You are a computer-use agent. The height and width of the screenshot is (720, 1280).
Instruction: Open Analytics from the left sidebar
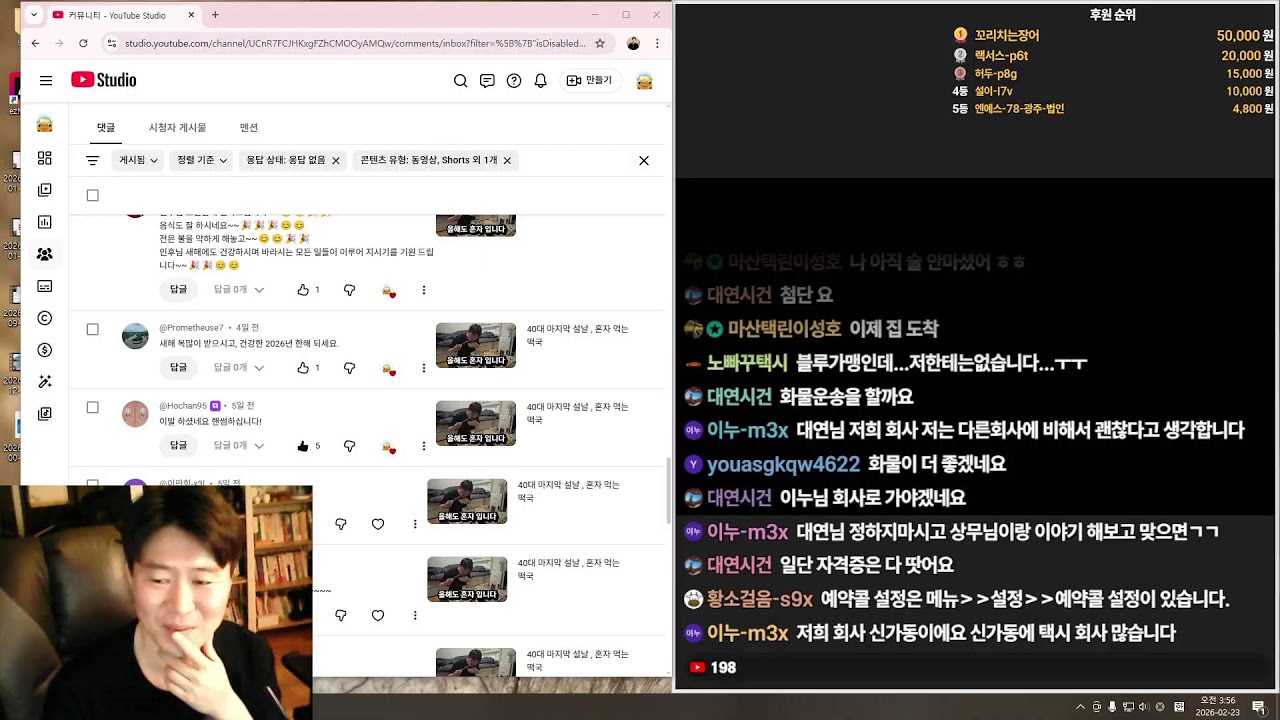coord(44,222)
